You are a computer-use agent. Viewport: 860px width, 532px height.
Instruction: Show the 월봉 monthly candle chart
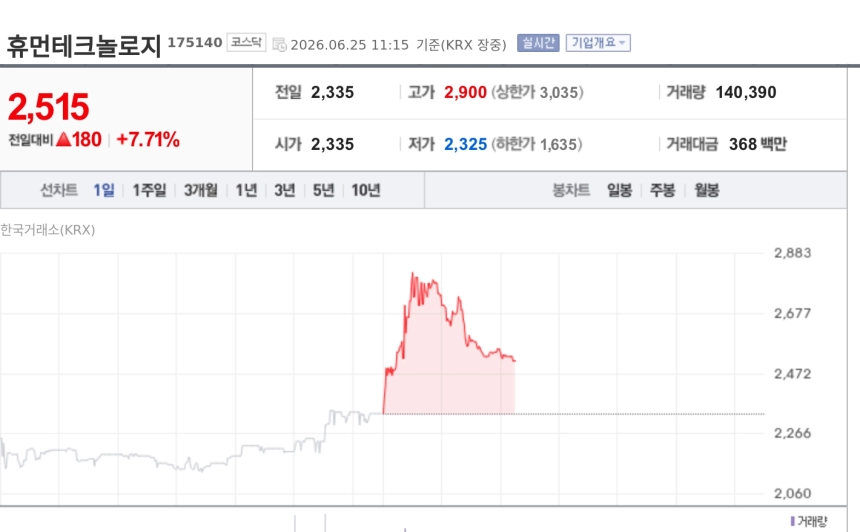706,190
